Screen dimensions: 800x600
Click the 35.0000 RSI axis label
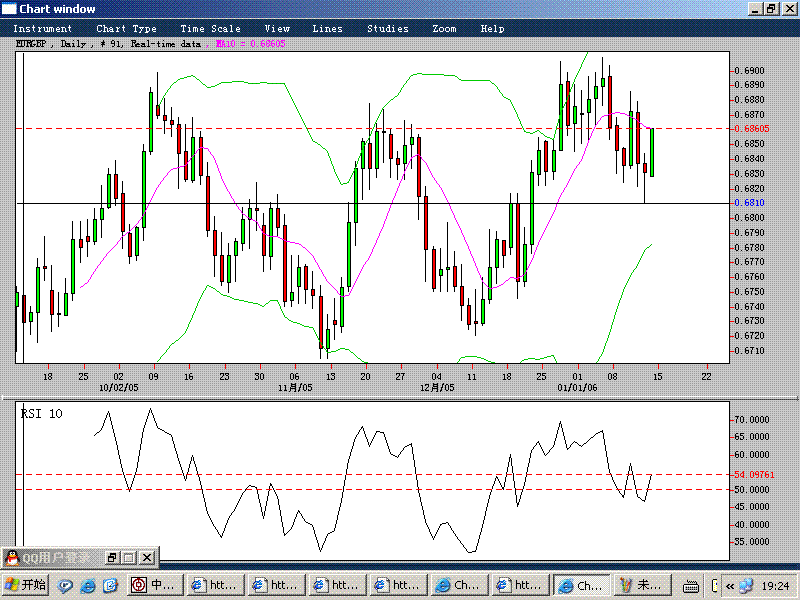(751, 542)
